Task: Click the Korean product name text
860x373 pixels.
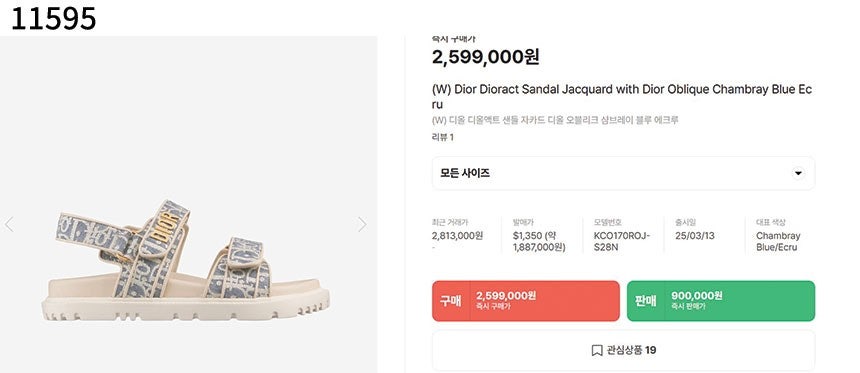Action: pos(555,120)
